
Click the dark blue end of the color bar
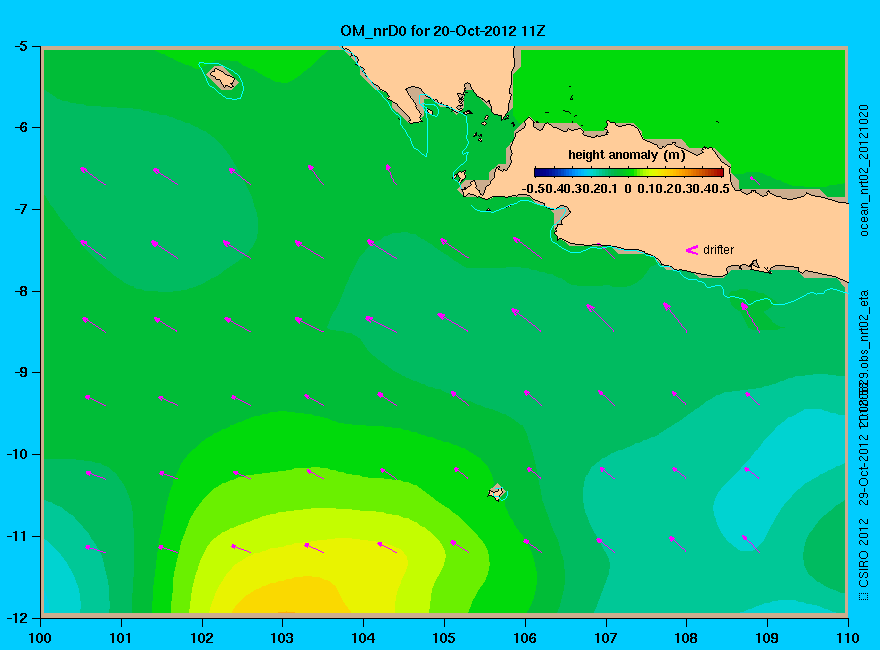[x=540, y=172]
